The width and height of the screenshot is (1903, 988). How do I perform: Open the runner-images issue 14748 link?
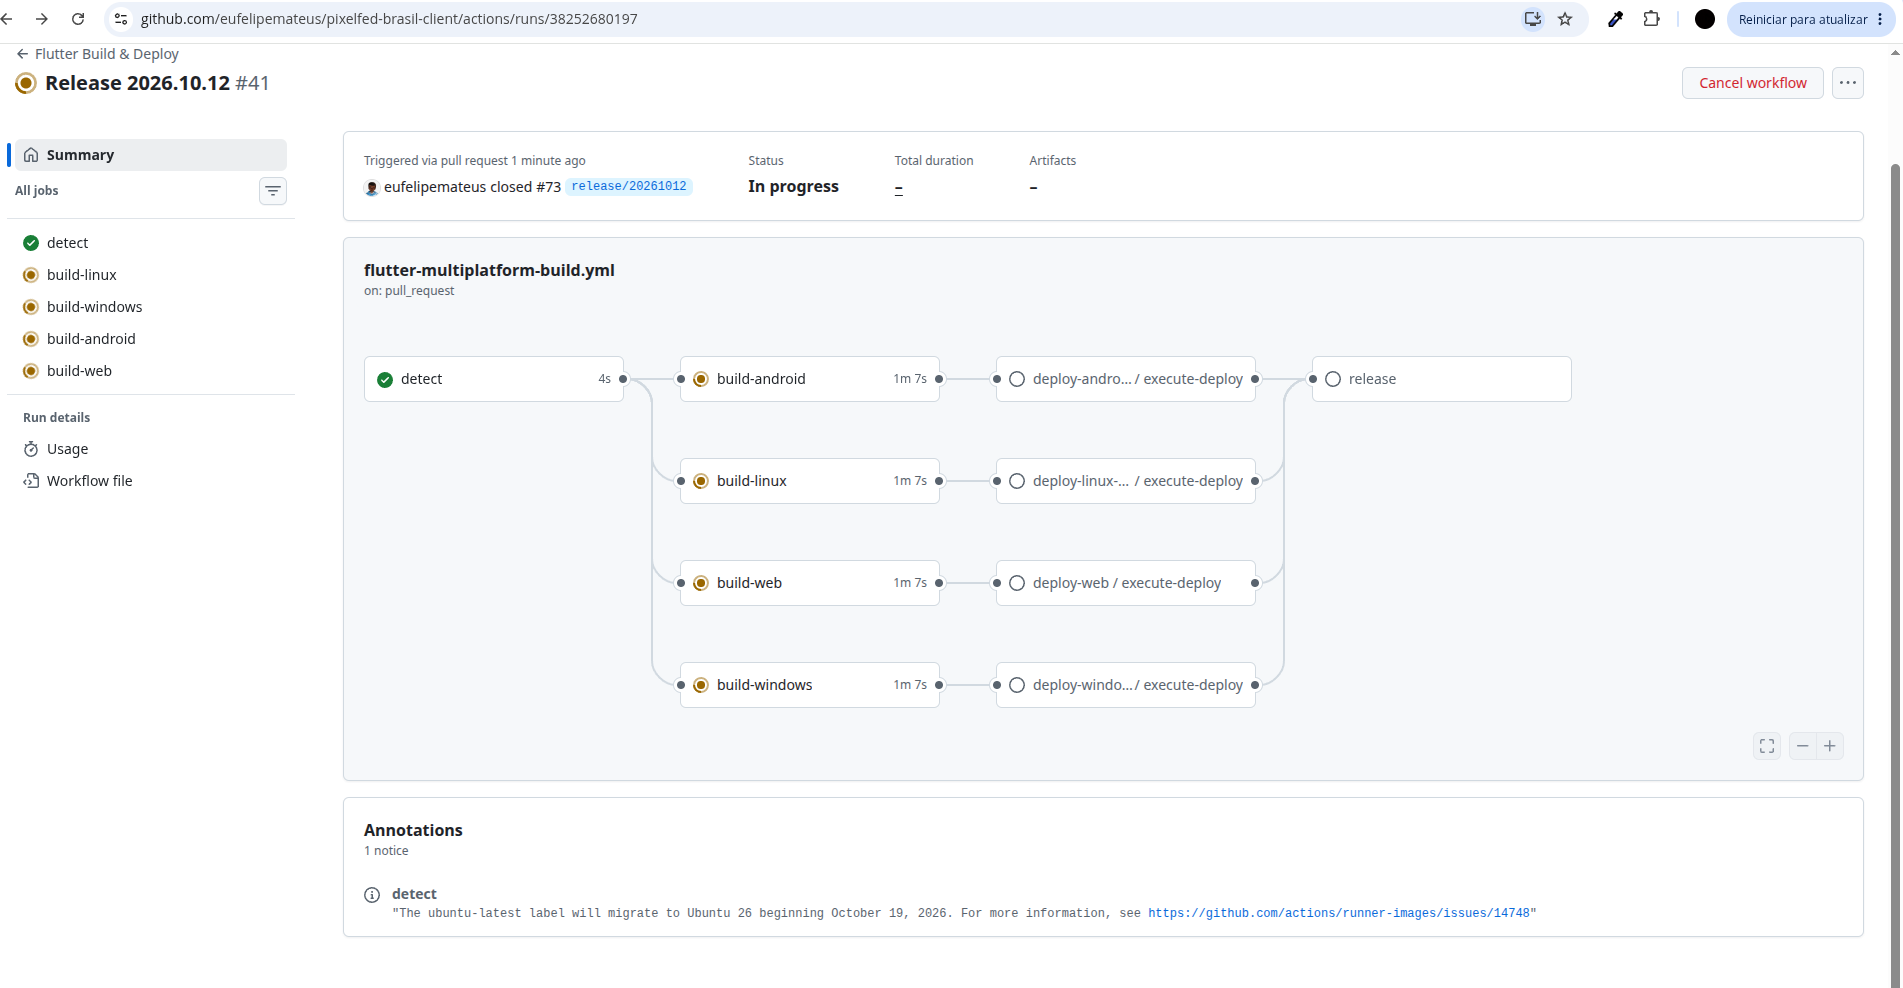(x=1338, y=913)
